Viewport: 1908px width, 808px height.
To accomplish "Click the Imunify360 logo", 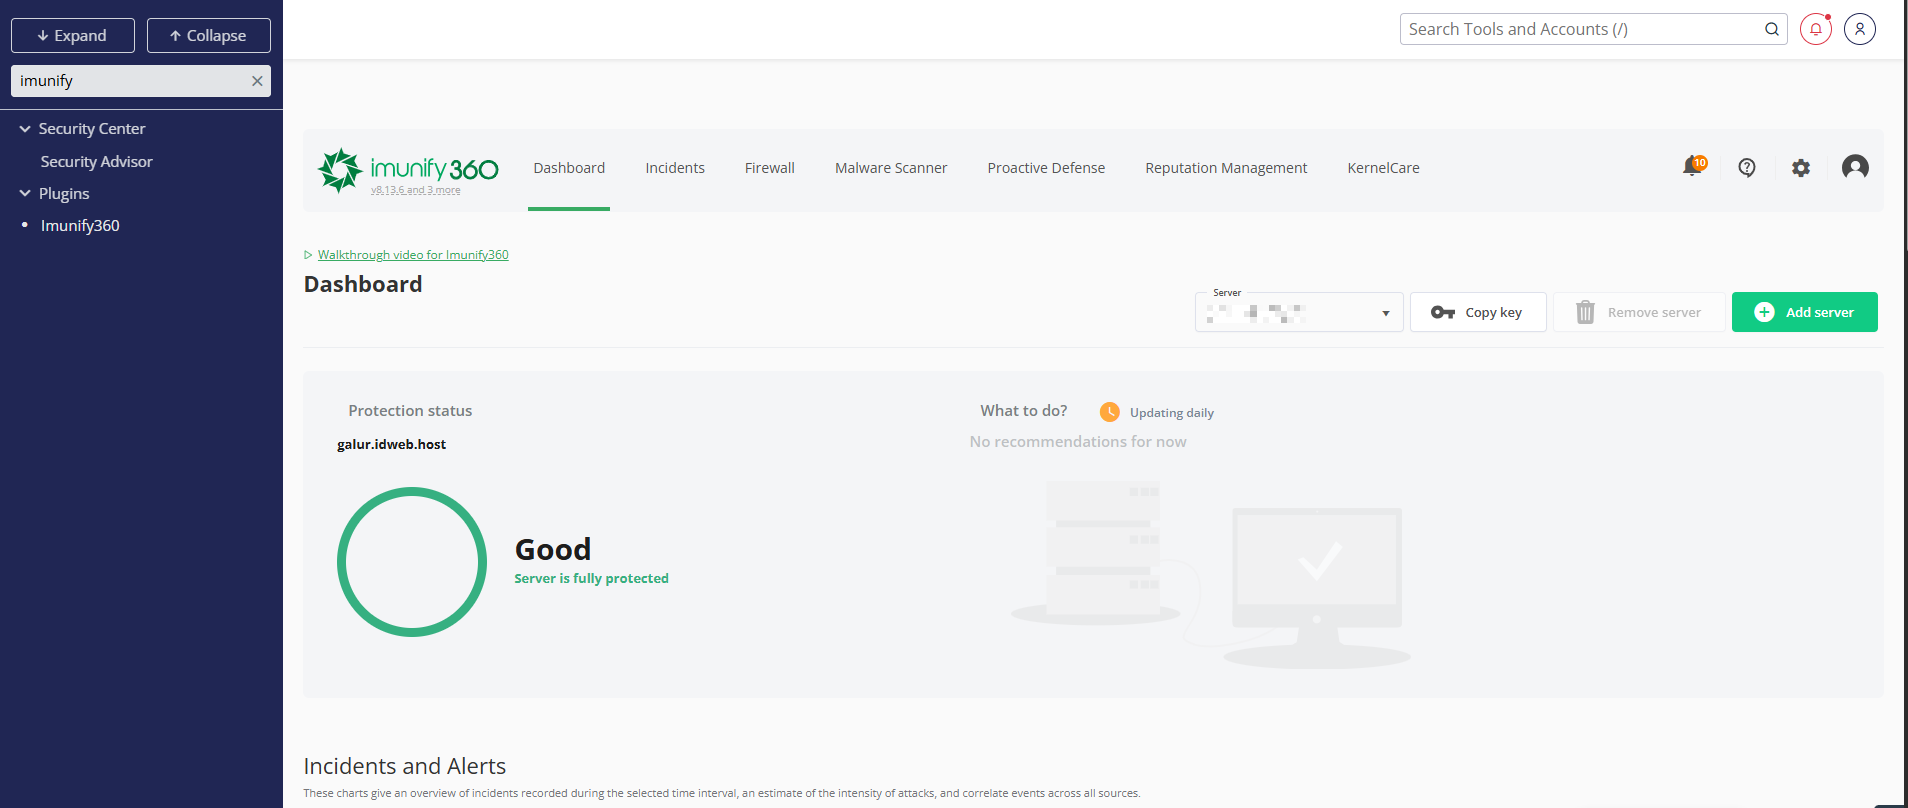I will (x=408, y=169).
